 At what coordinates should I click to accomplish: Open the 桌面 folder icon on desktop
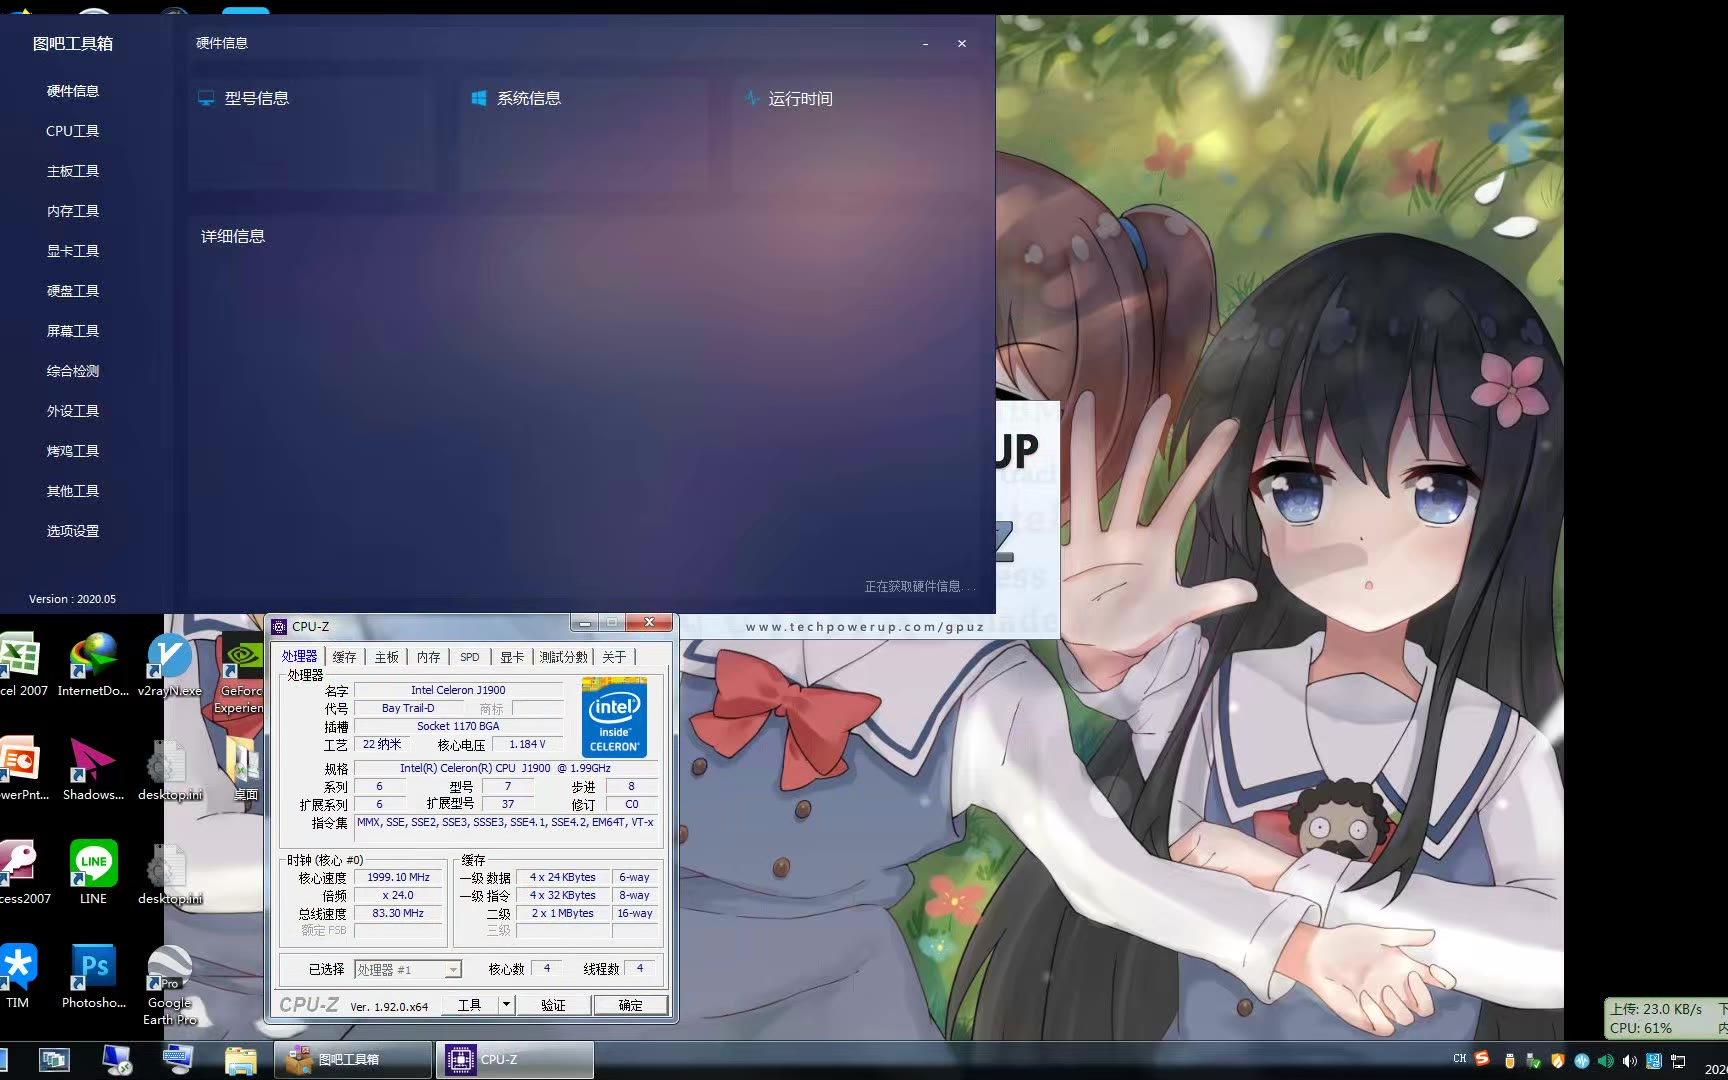tap(245, 769)
